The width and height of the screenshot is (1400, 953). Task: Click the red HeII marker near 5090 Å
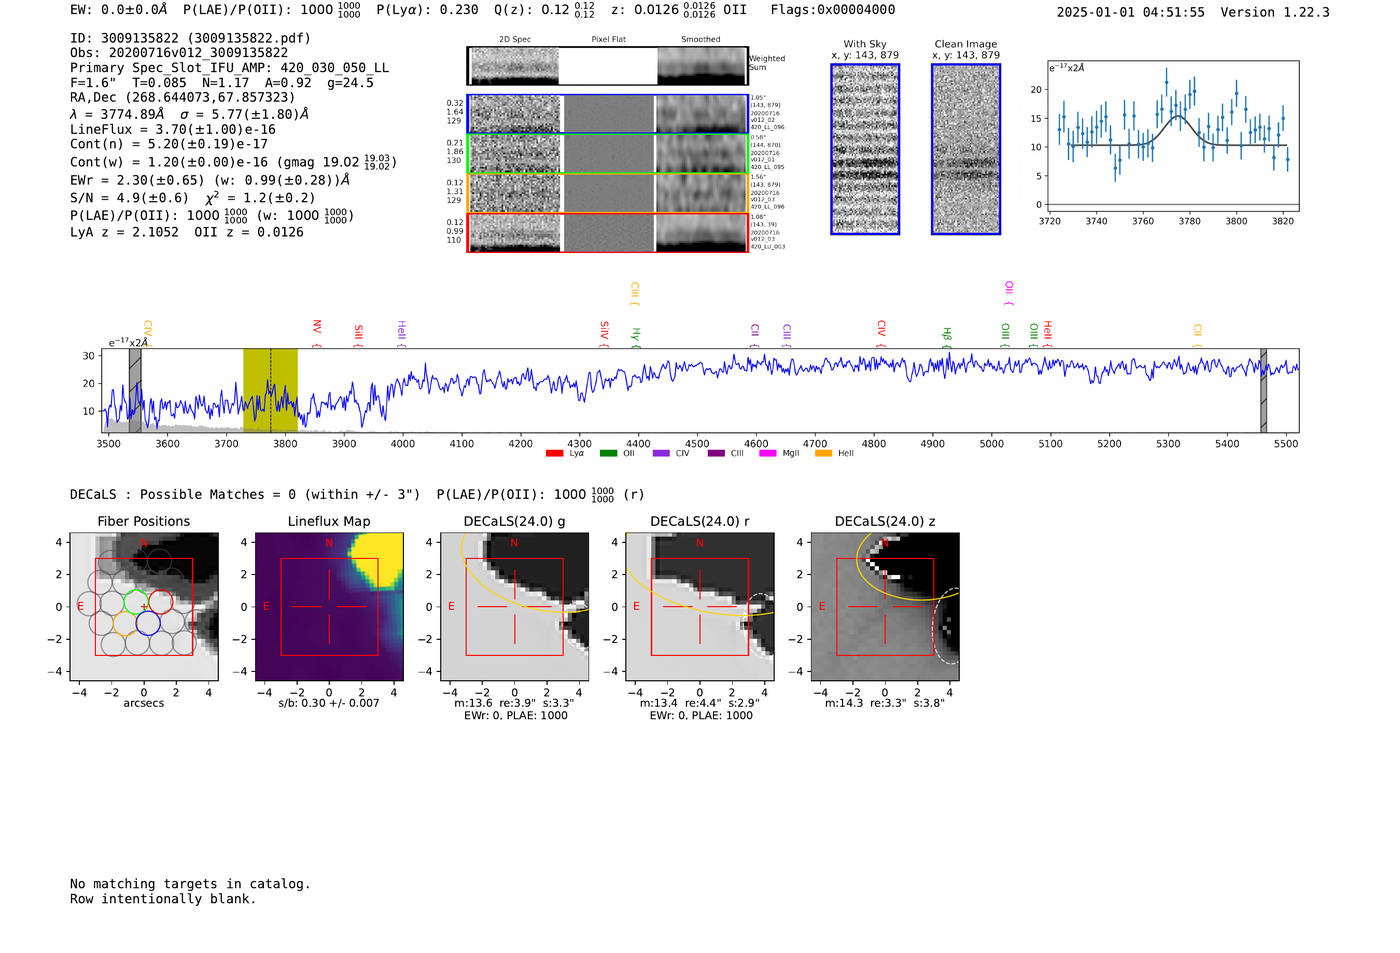click(x=1048, y=333)
